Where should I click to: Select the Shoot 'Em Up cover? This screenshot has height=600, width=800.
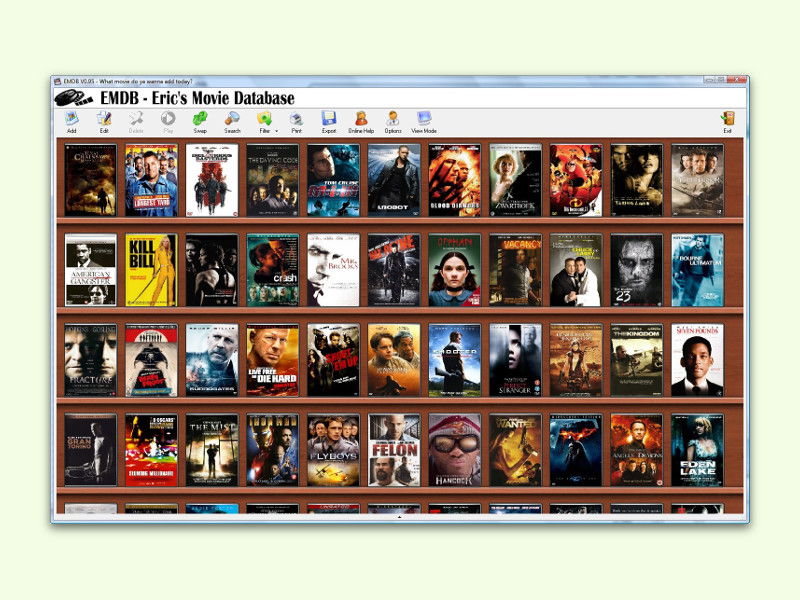(x=333, y=360)
